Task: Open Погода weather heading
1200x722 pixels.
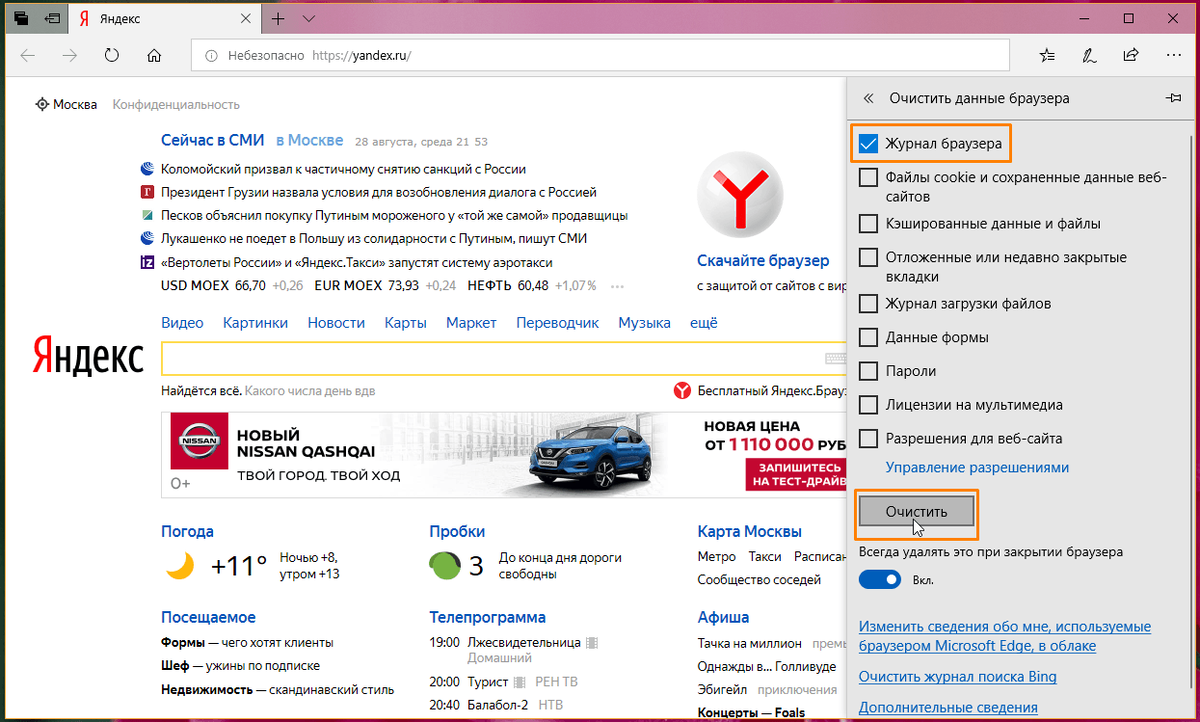Action: pyautogui.click(x=187, y=531)
